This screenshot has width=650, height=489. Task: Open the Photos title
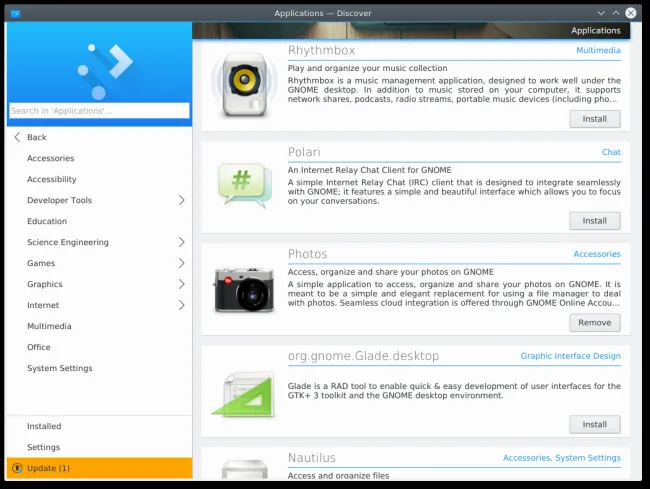pyautogui.click(x=308, y=254)
